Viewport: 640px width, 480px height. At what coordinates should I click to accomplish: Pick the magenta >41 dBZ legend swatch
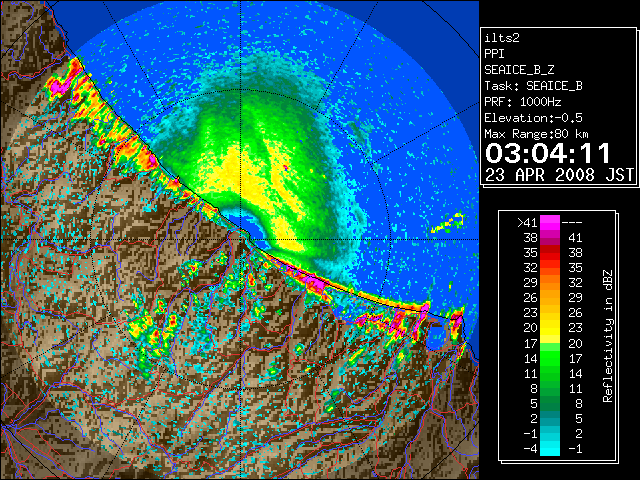point(550,223)
